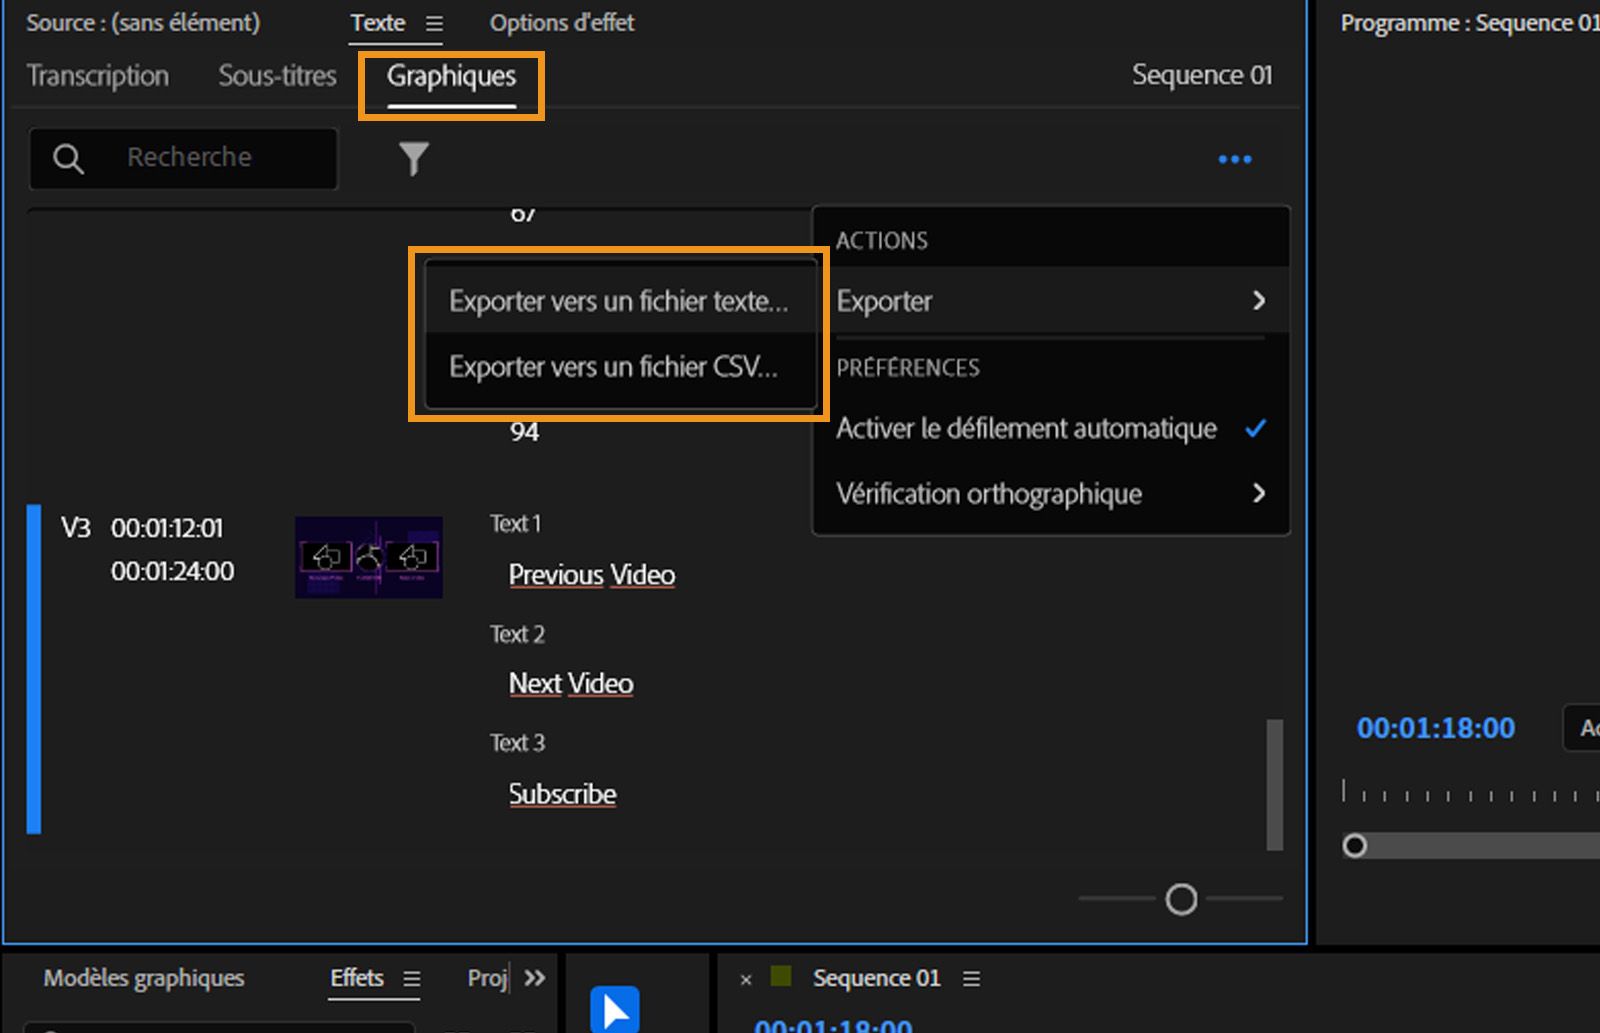Select the graphic clip thumbnail on V3
The width and height of the screenshot is (1600, 1033).
click(369, 557)
